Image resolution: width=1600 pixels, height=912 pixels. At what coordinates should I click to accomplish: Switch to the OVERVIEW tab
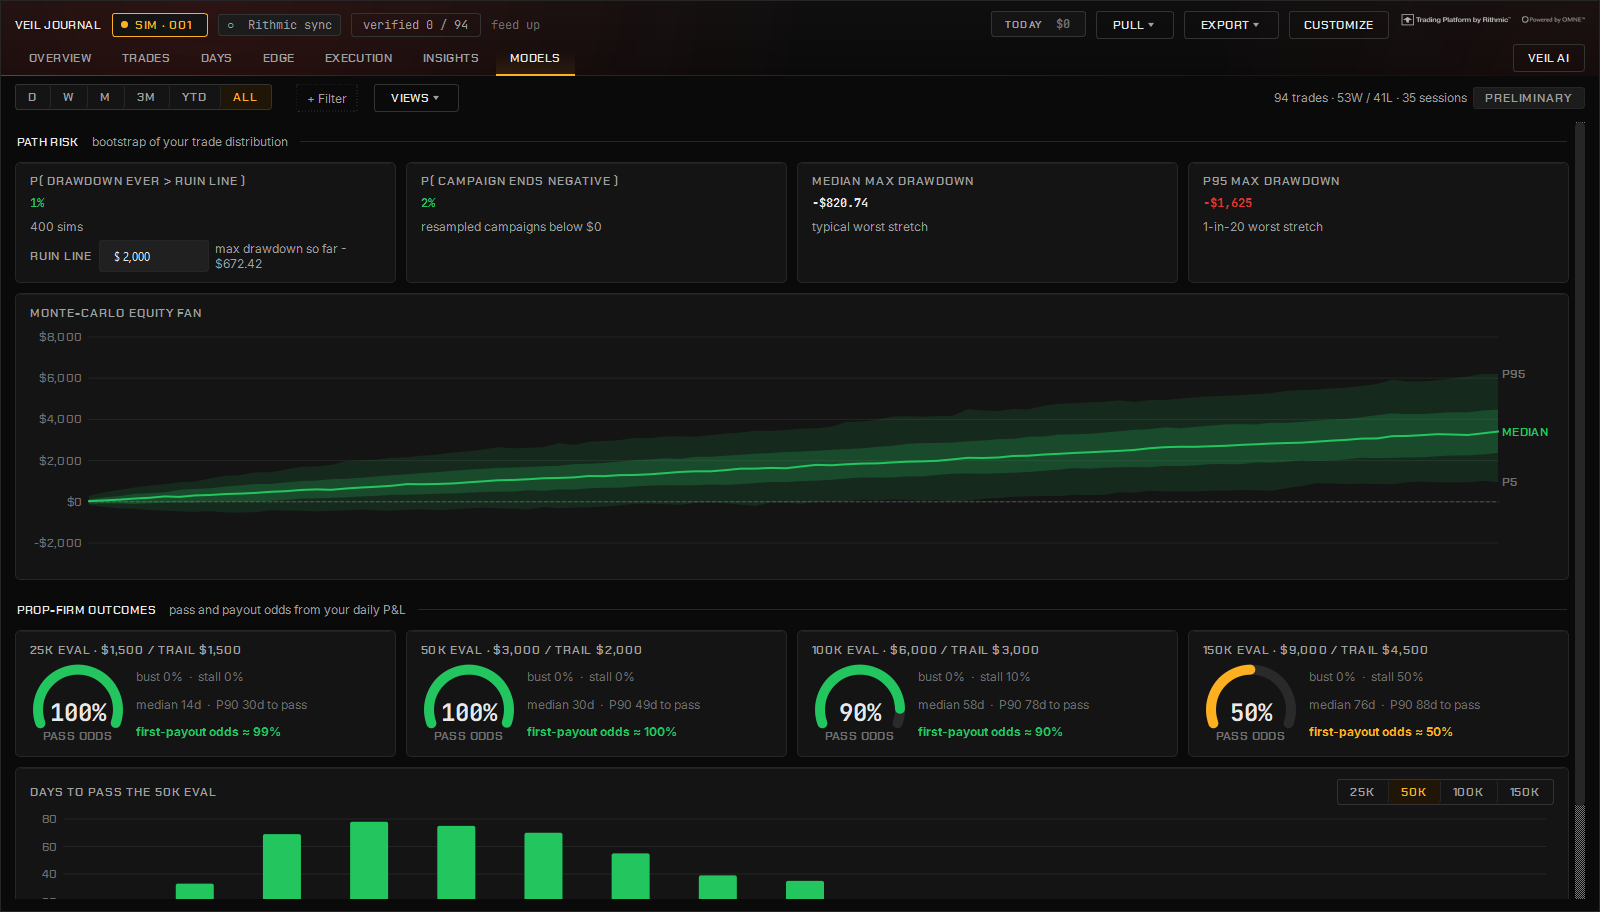pos(60,58)
